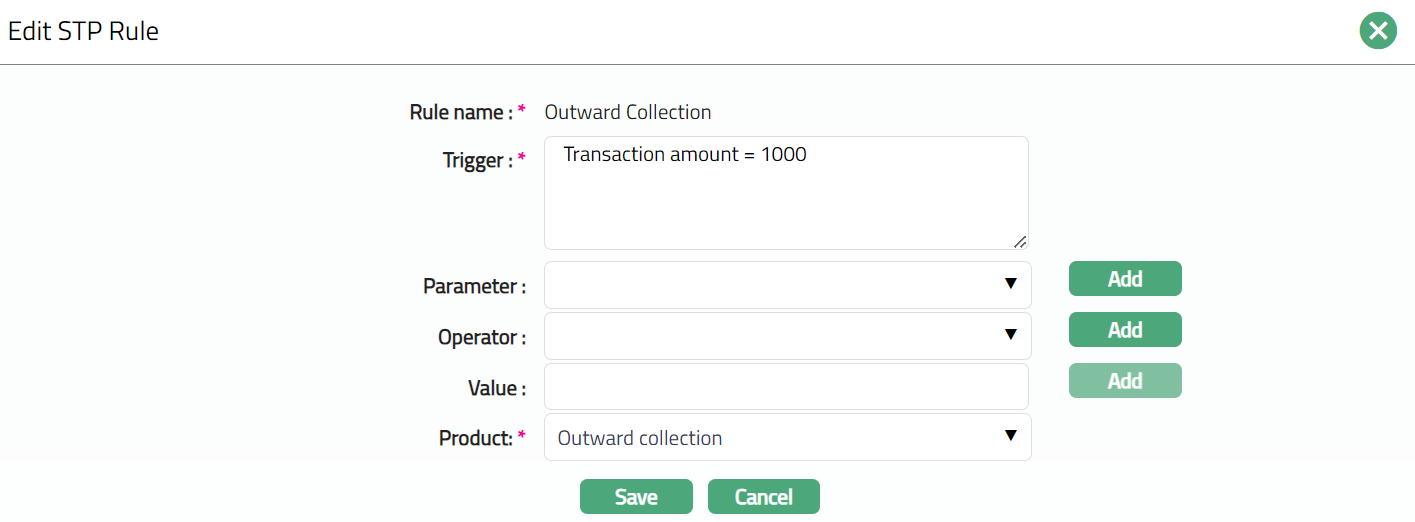Click the Value label

(496, 388)
